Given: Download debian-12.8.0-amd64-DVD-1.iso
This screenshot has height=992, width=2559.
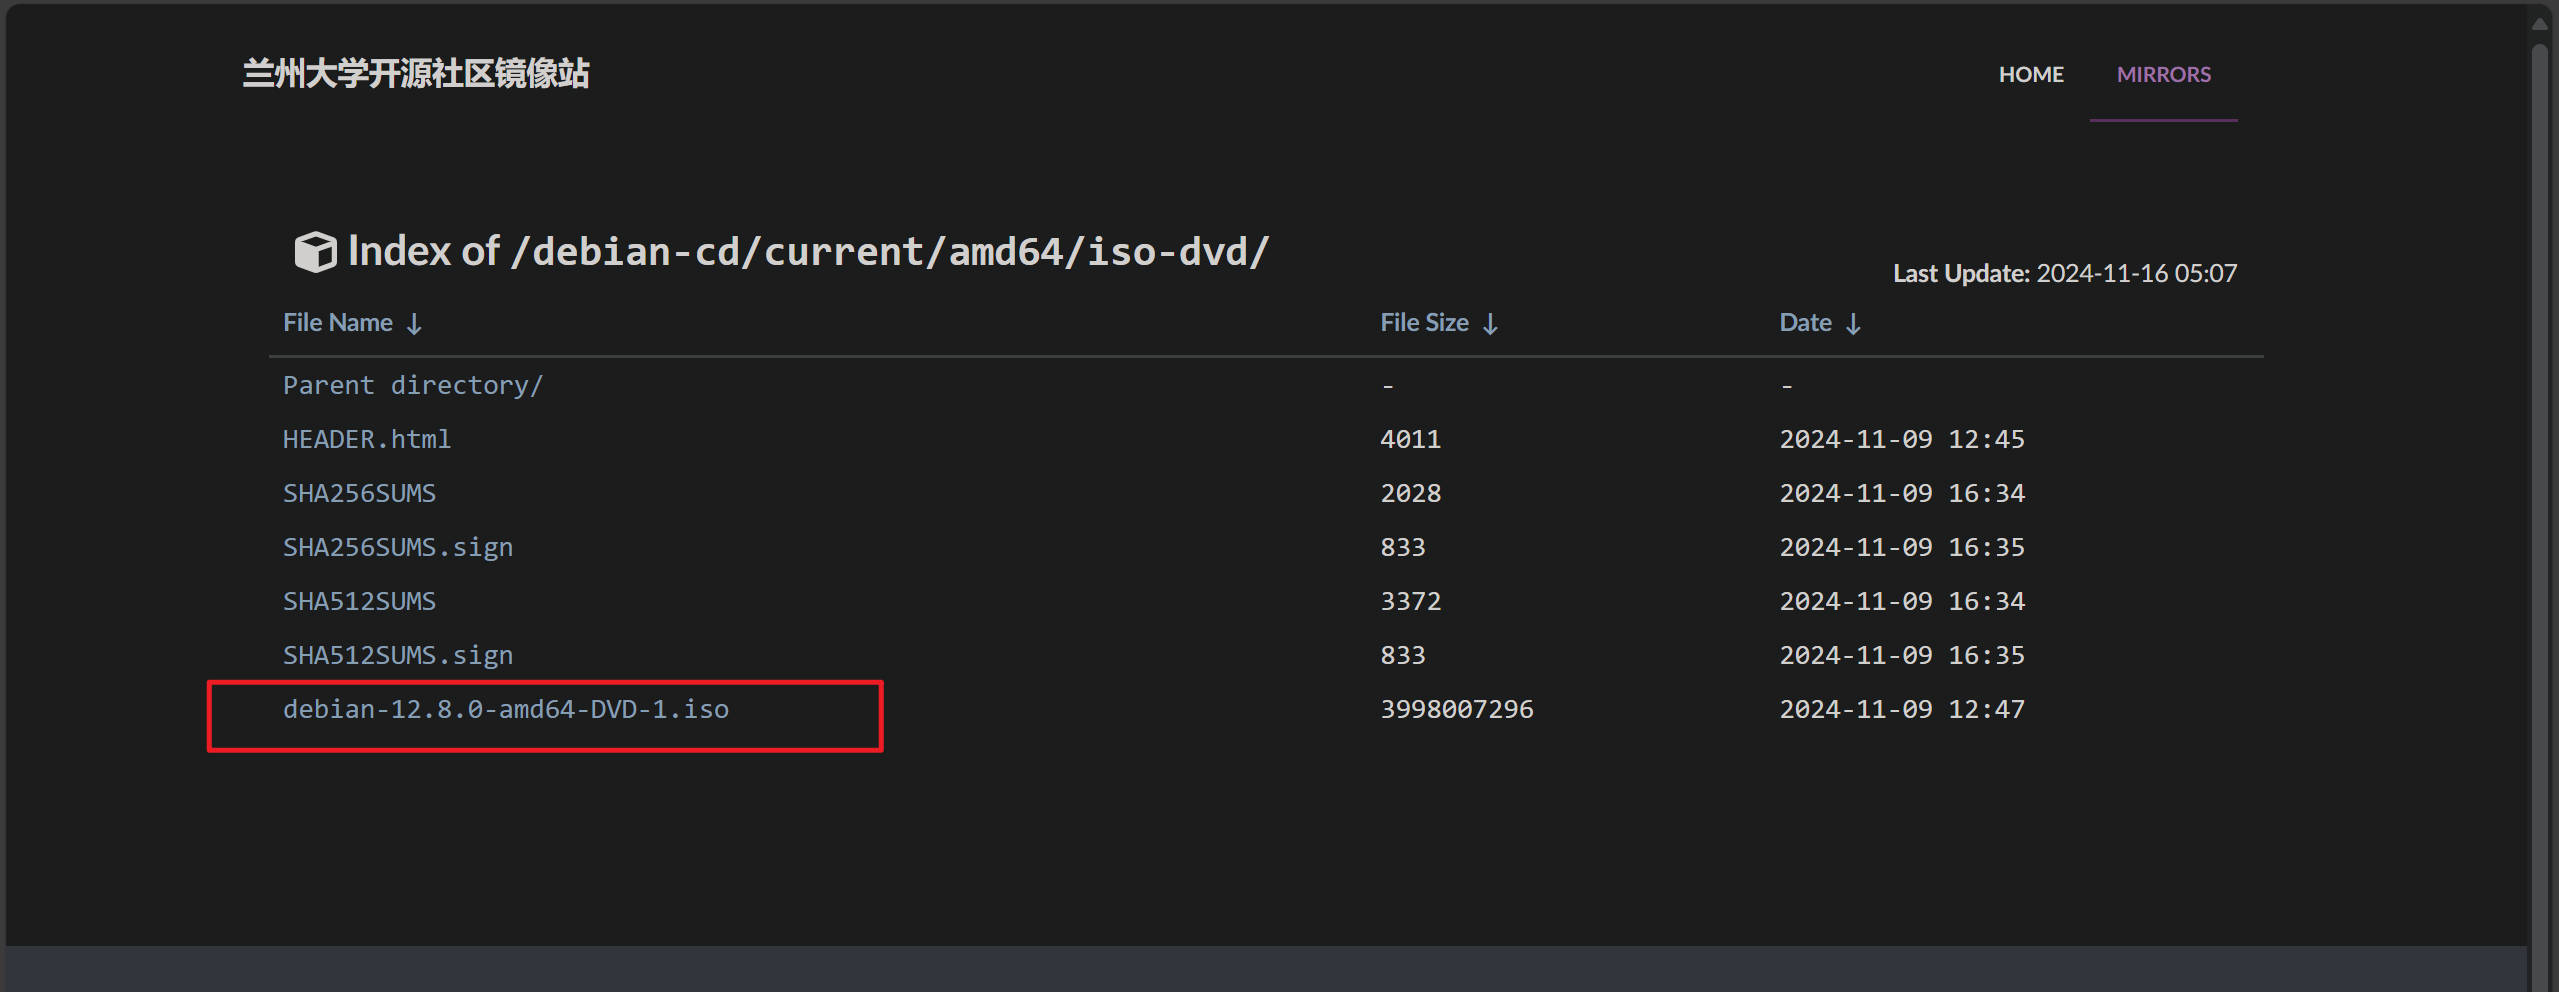Looking at the screenshot, I should 506,709.
